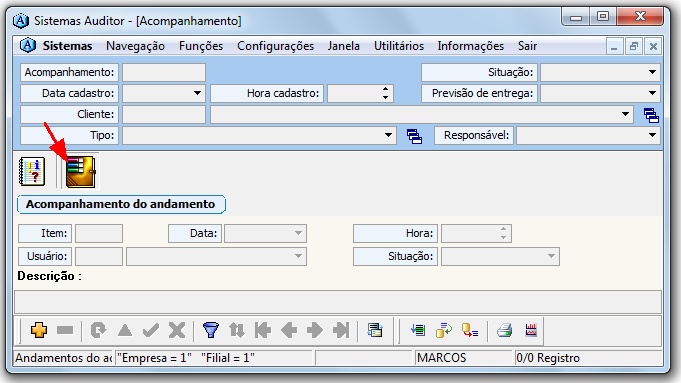Image resolution: width=681 pixels, height=383 pixels.
Task: Open the Utilitários menu
Action: click(399, 46)
